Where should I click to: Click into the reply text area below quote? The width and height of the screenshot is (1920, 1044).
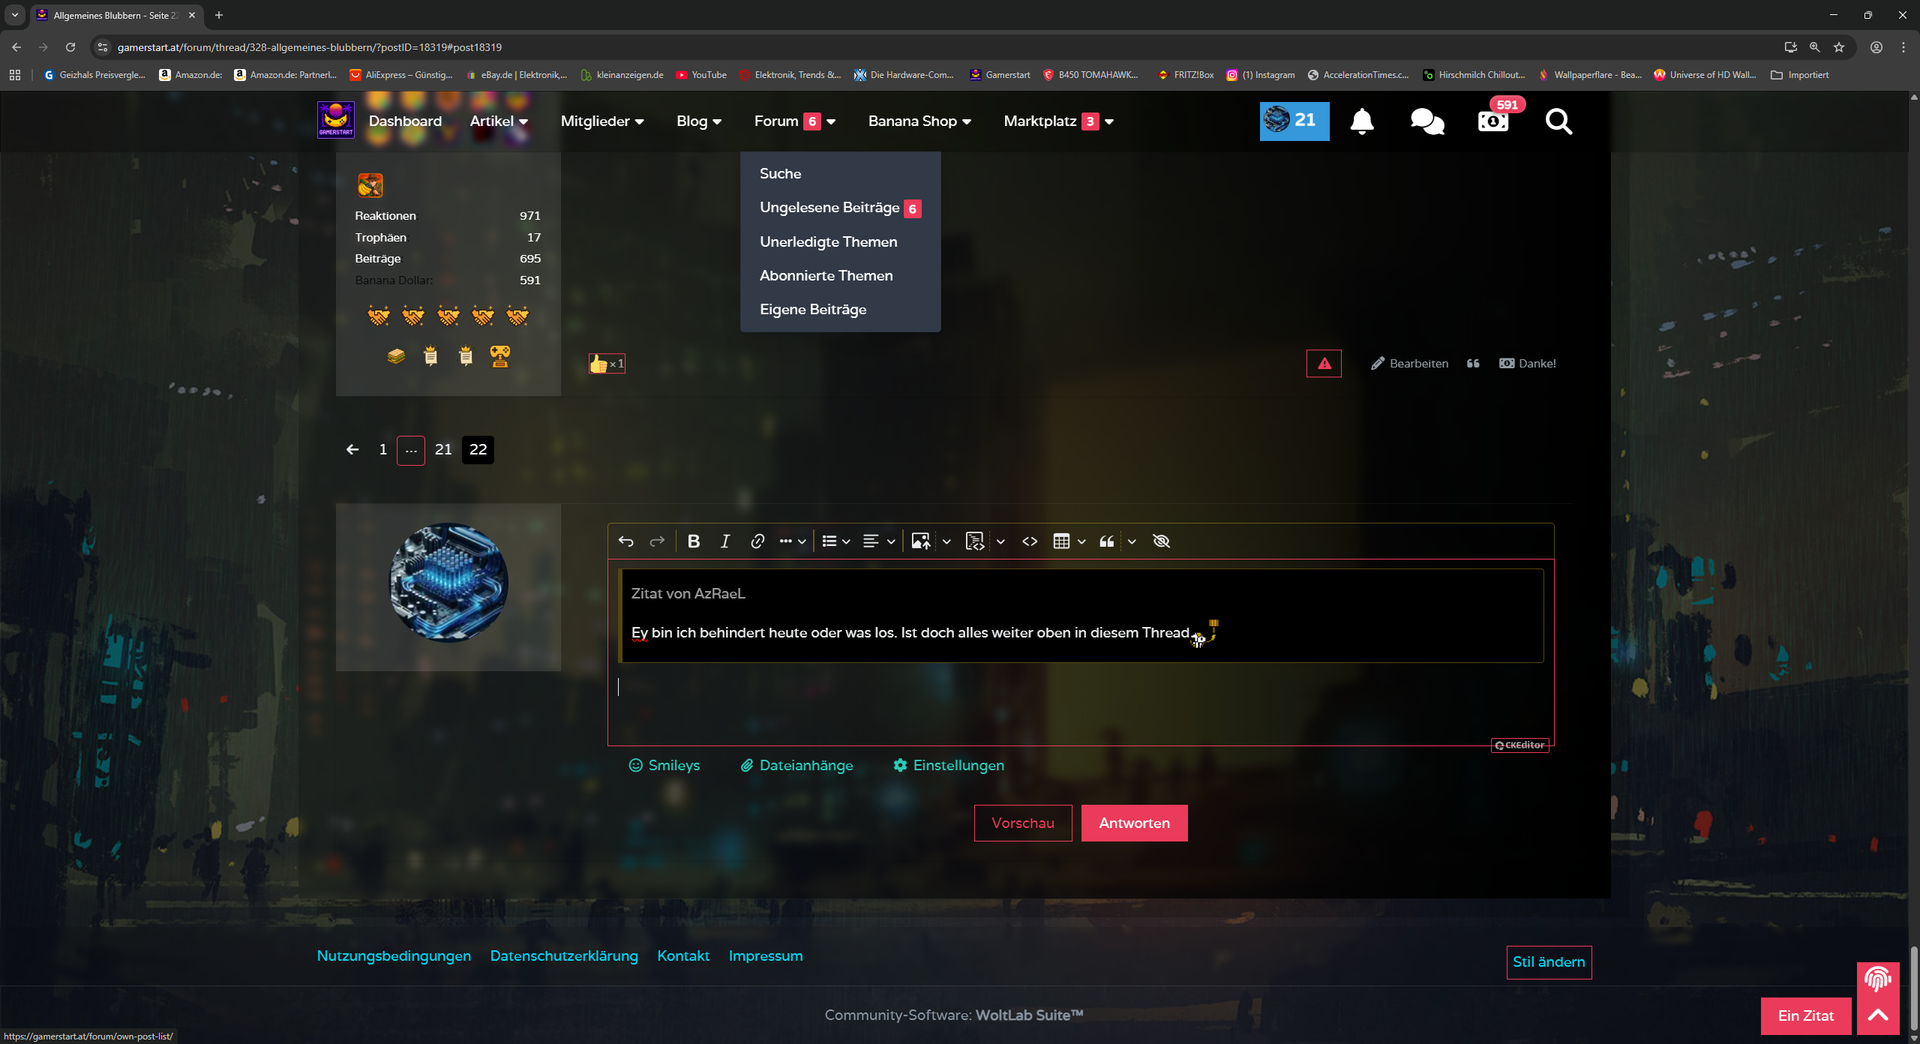1080,700
